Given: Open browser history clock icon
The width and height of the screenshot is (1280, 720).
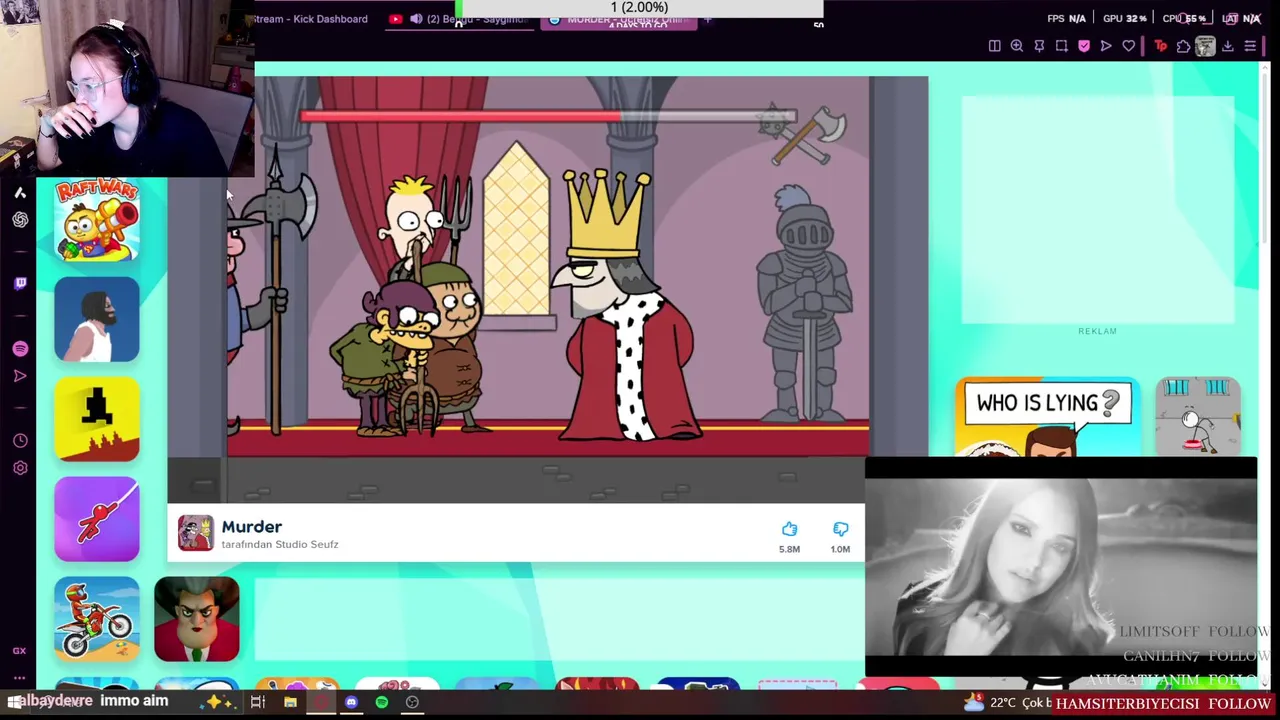Looking at the screenshot, I should coord(20,440).
